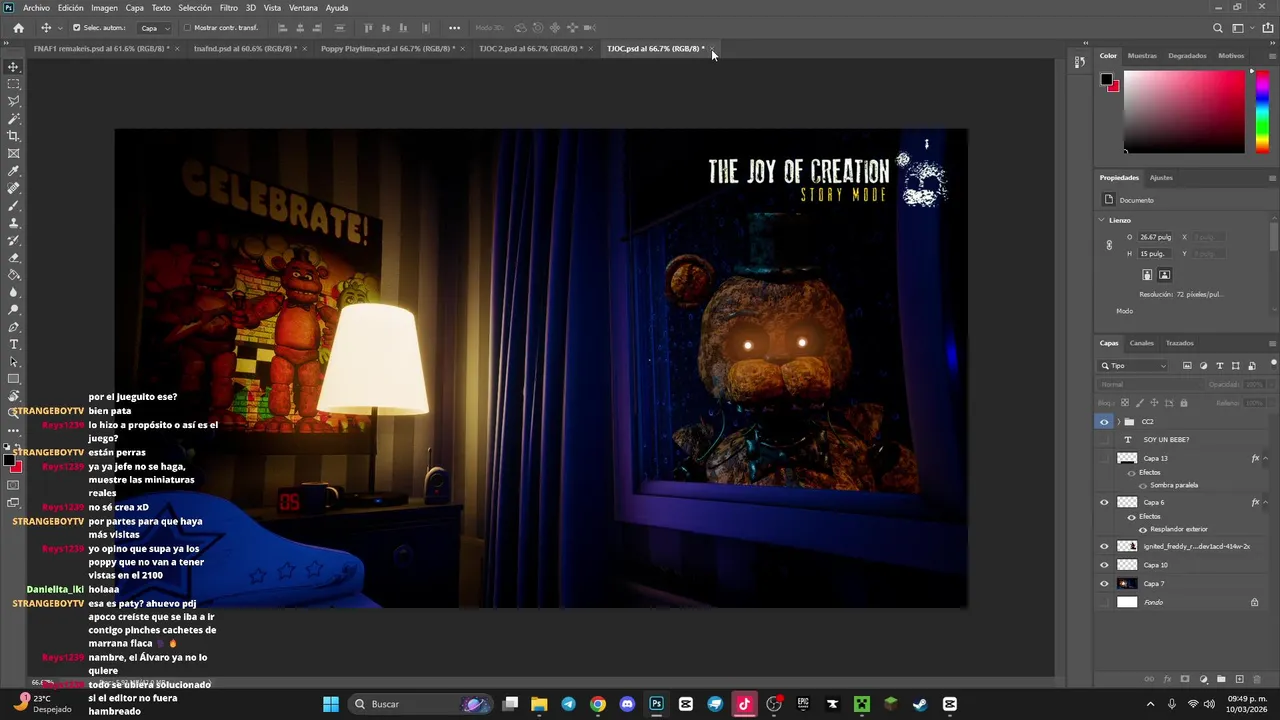1280x720 pixels.
Task: Hide the Capa 7 layer
Action: pos(1104,583)
